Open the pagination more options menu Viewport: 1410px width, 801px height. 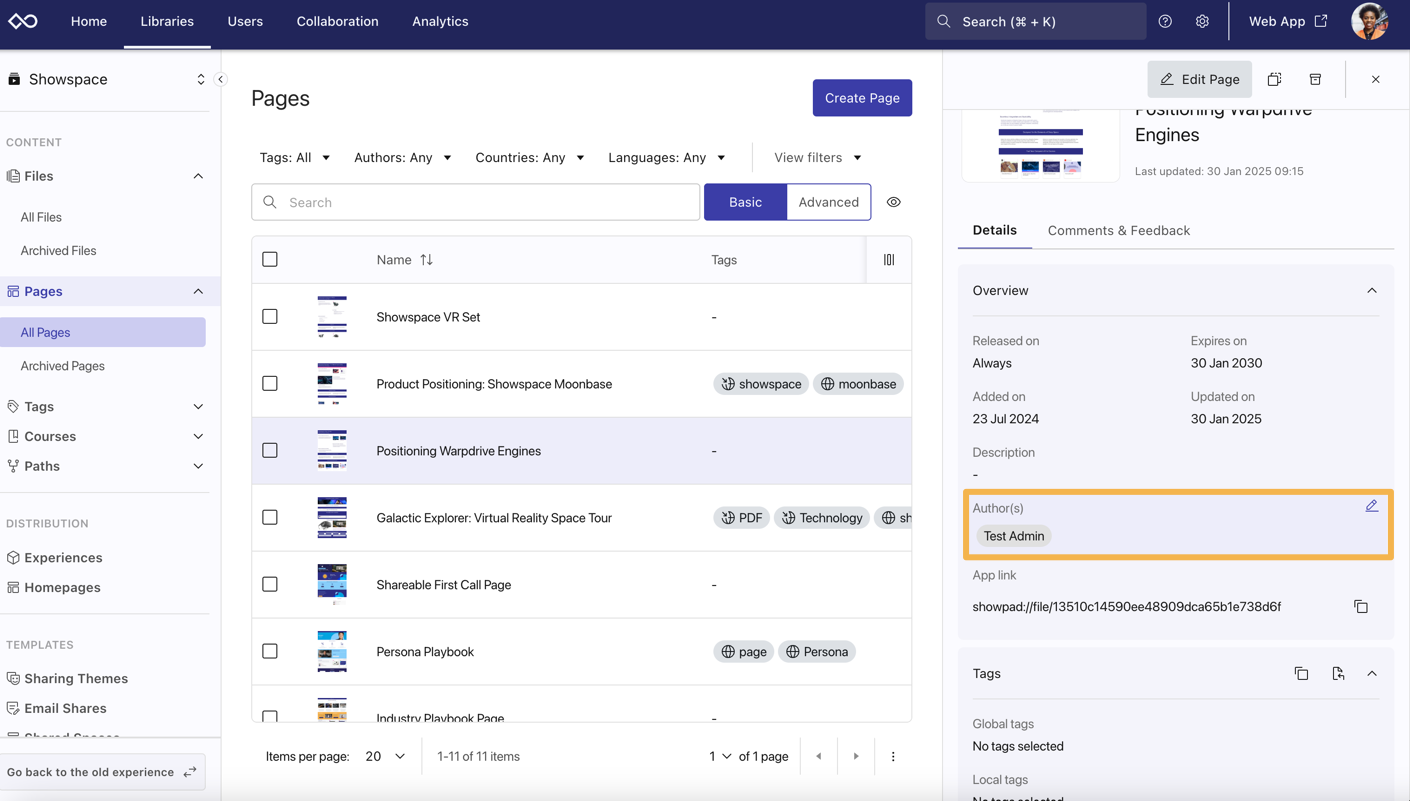tap(893, 757)
